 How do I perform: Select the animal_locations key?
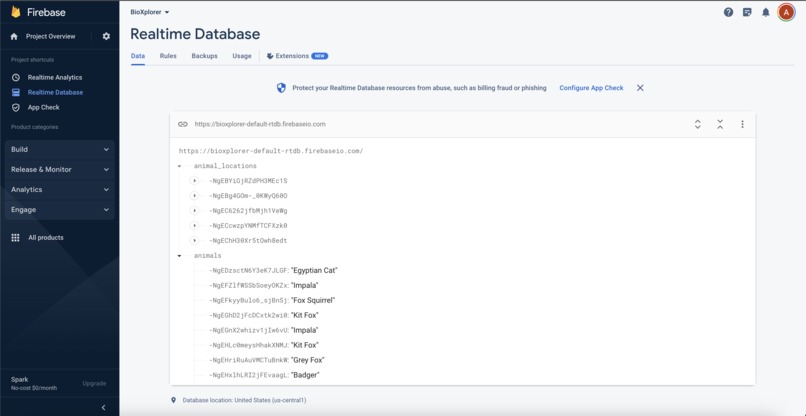click(225, 166)
